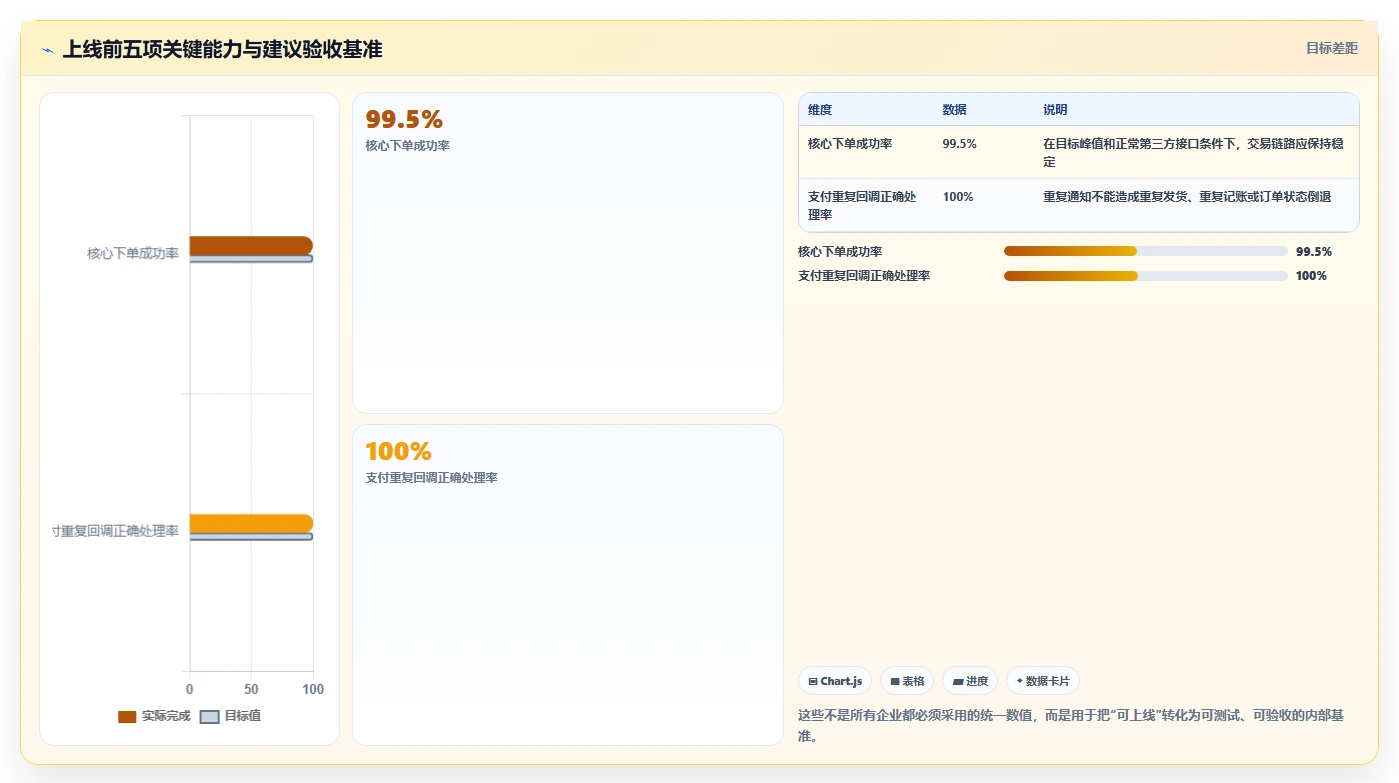Click the title 上线前五项关键能力与建议验收基准
The image size is (1399, 783).
click(x=222, y=49)
